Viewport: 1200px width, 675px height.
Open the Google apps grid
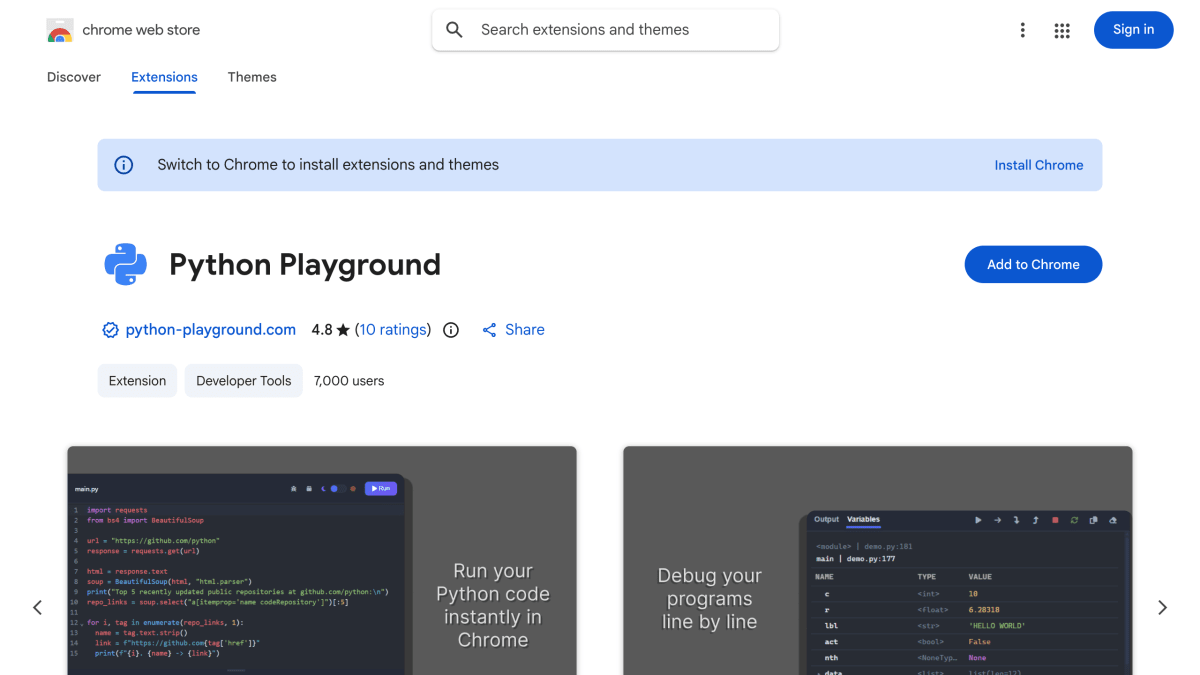tap(1062, 30)
